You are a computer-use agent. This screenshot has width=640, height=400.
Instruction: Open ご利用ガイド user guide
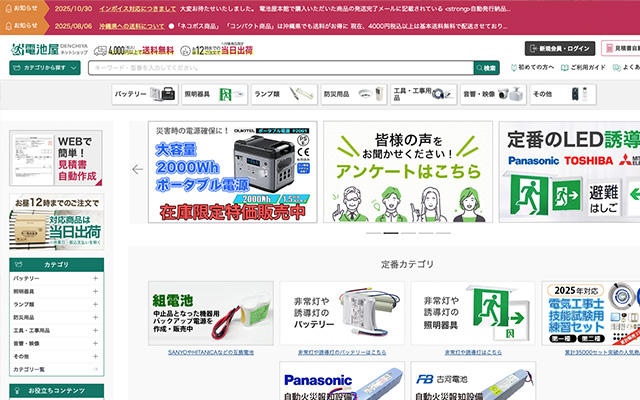click(582, 68)
